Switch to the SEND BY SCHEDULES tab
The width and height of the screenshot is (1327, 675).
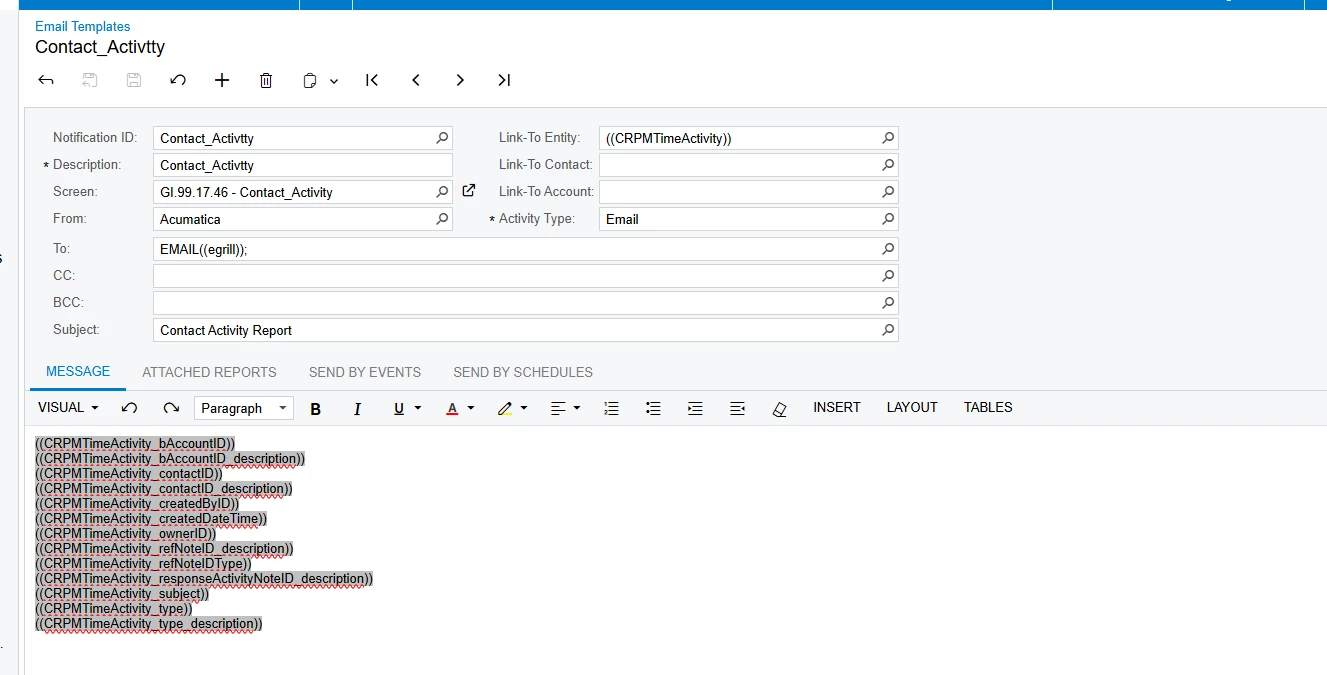click(x=523, y=372)
